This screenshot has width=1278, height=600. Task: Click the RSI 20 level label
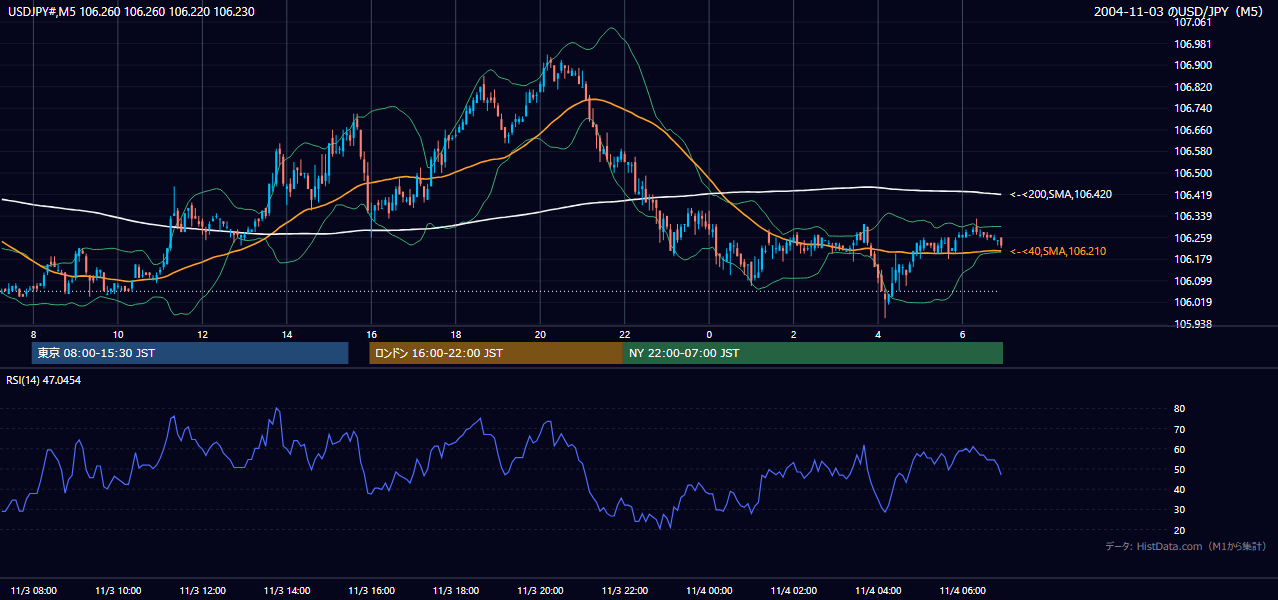point(1179,530)
